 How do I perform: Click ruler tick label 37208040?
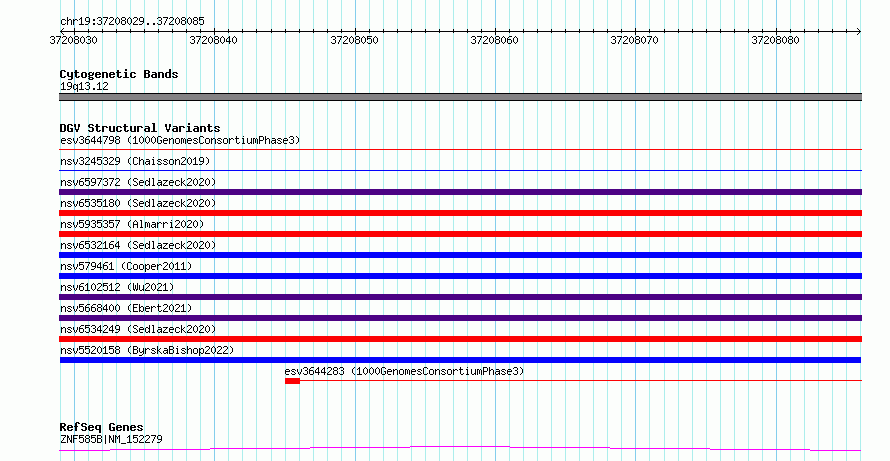click(x=213, y=40)
